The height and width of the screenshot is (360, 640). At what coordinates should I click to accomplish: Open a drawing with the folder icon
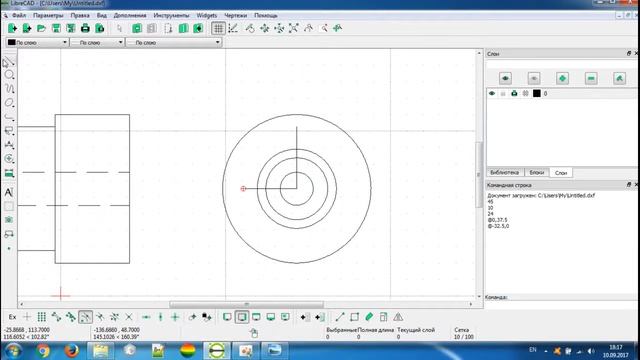(x=41, y=28)
